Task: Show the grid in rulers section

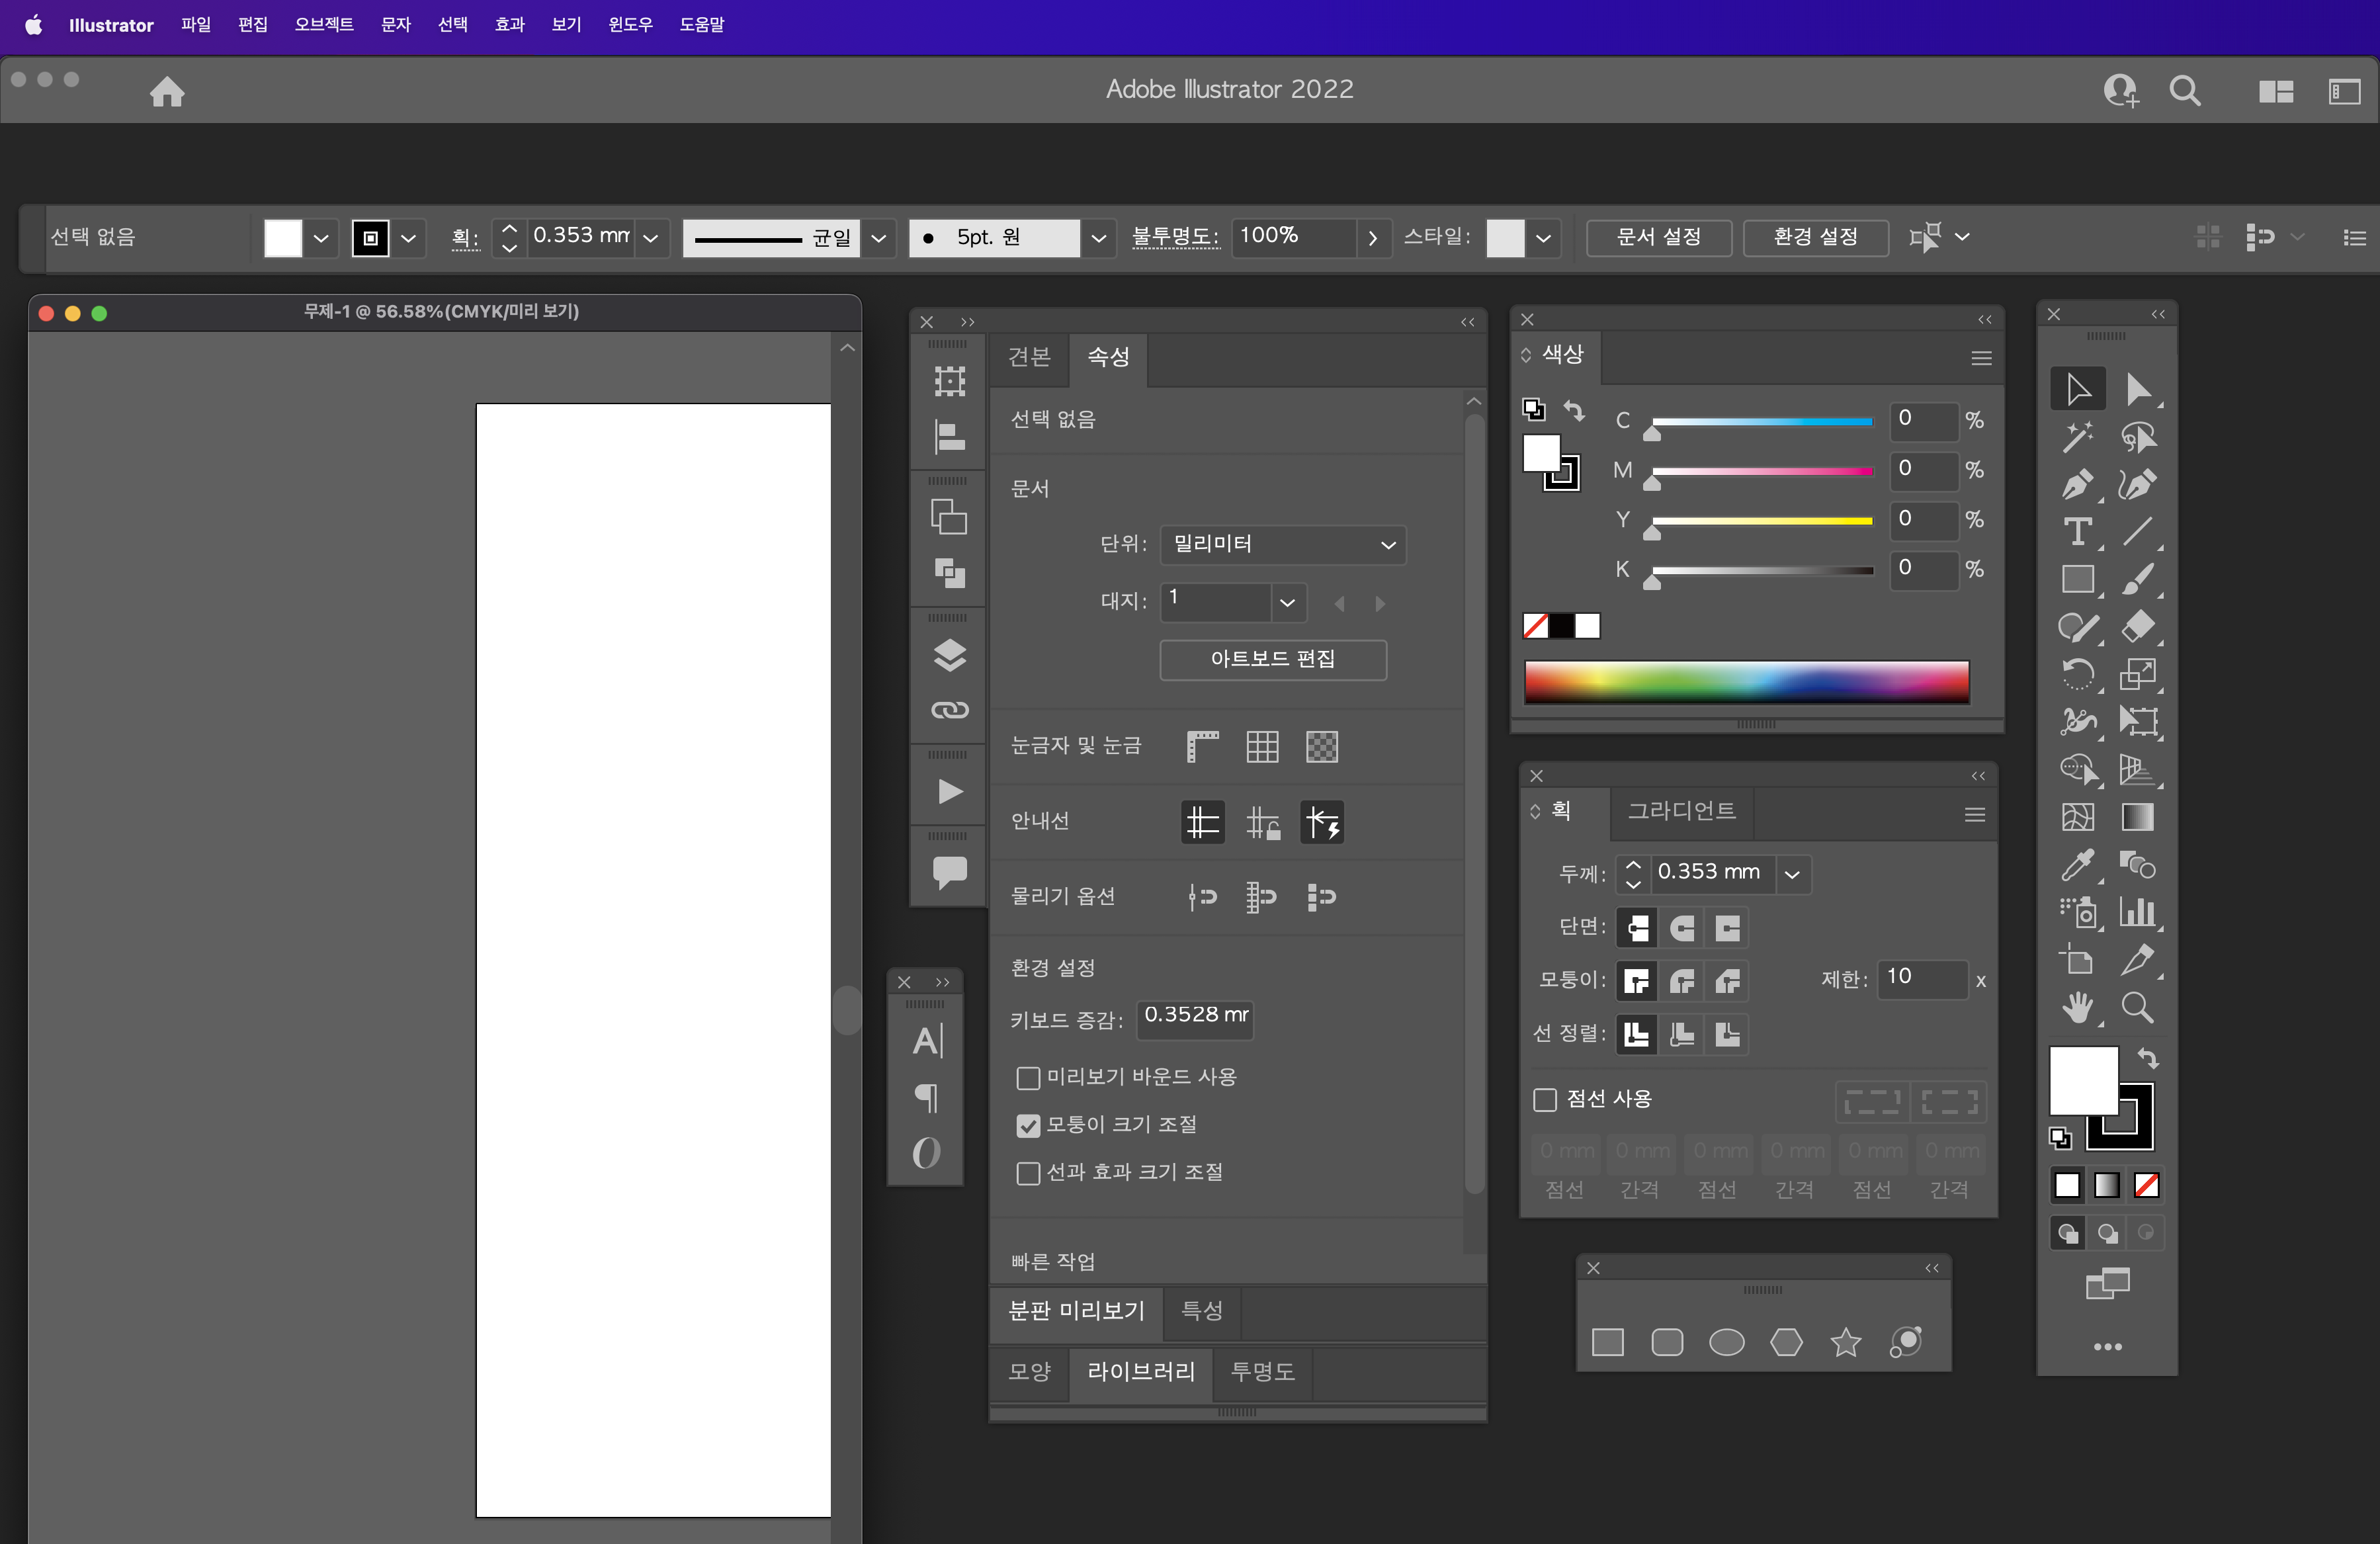Action: [x=1261, y=746]
